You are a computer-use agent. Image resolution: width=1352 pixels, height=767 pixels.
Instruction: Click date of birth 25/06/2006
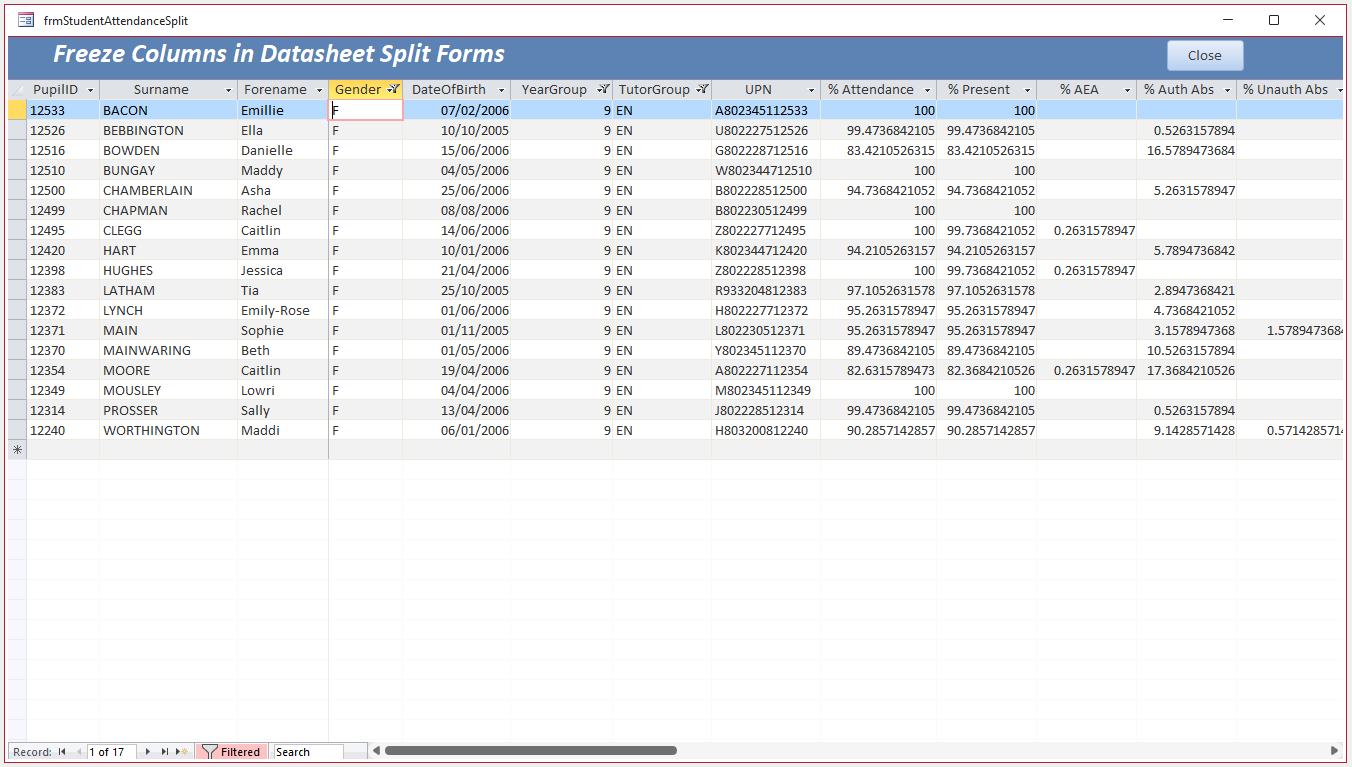click(457, 190)
